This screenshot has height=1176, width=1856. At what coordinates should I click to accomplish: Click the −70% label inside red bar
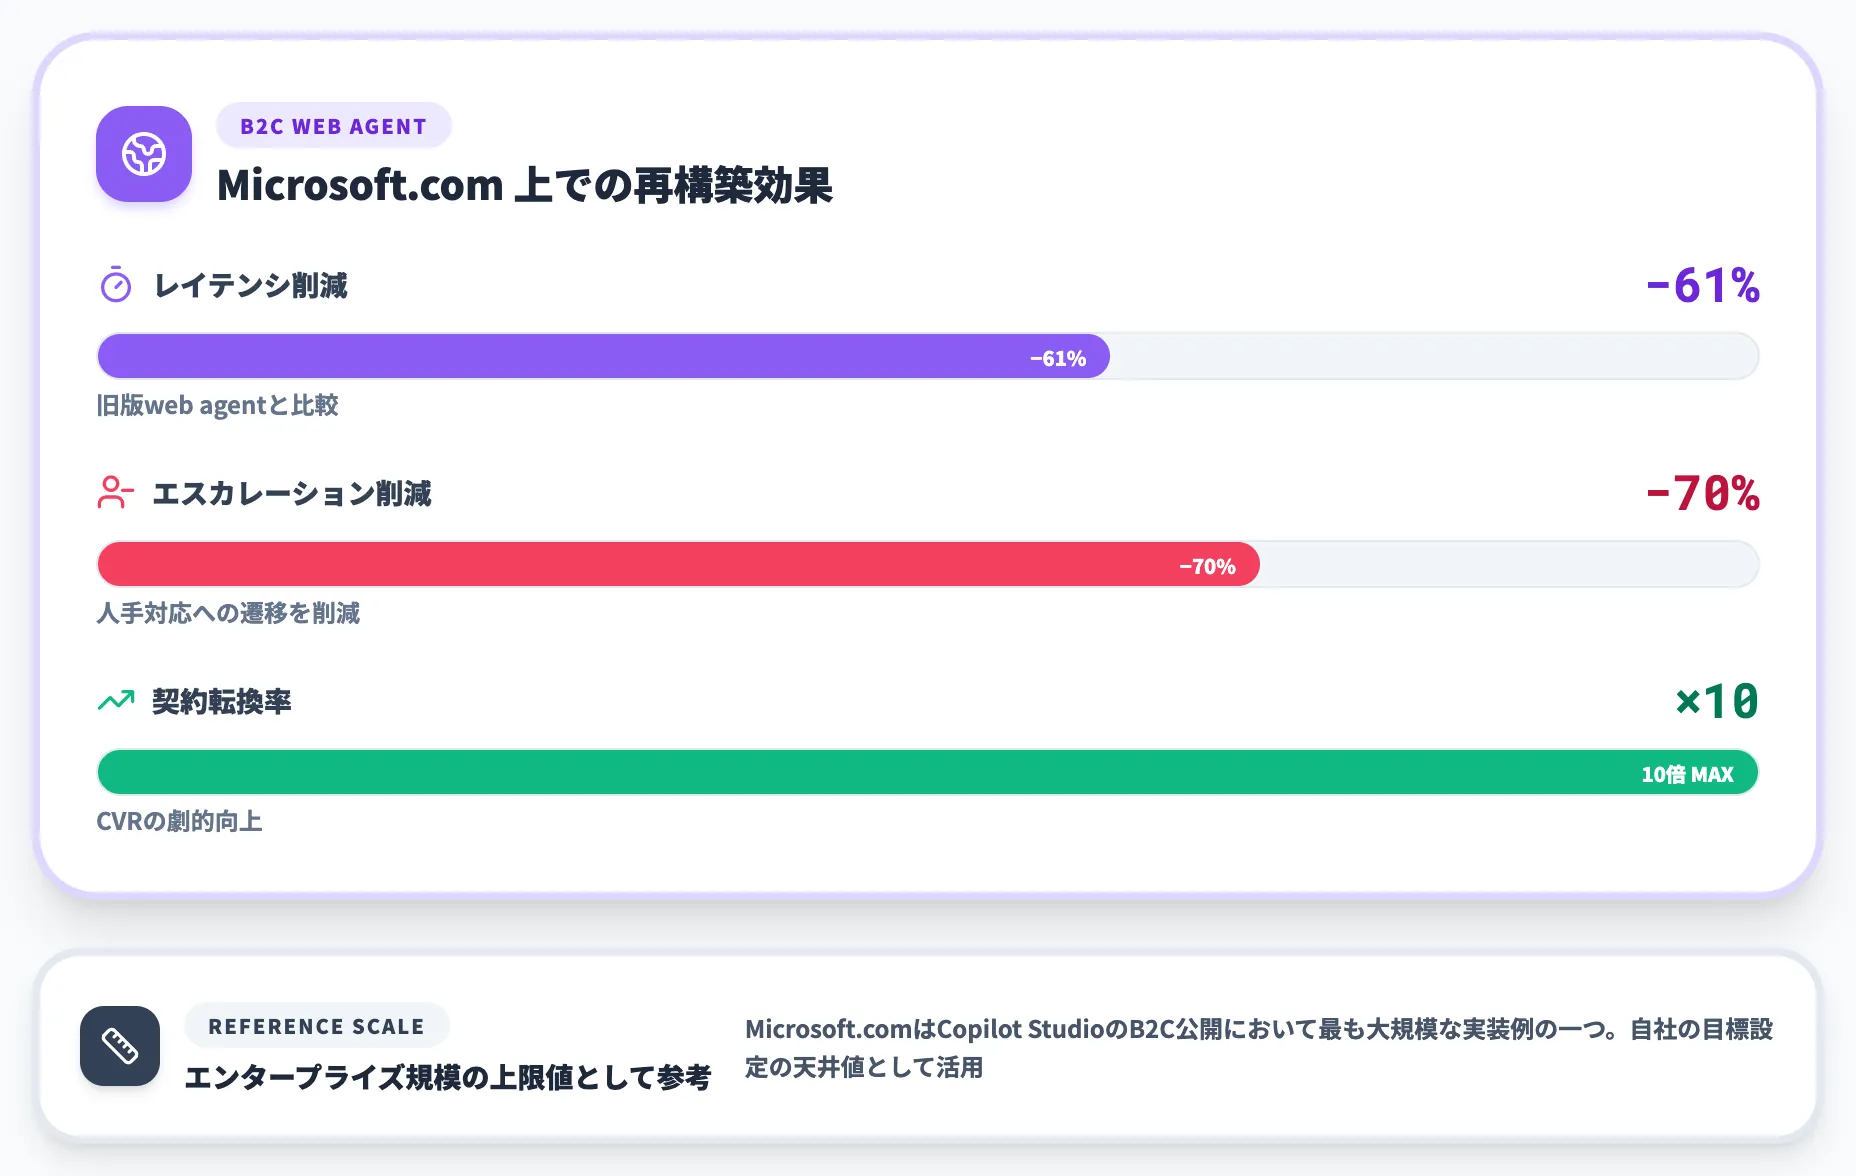[x=1208, y=566]
